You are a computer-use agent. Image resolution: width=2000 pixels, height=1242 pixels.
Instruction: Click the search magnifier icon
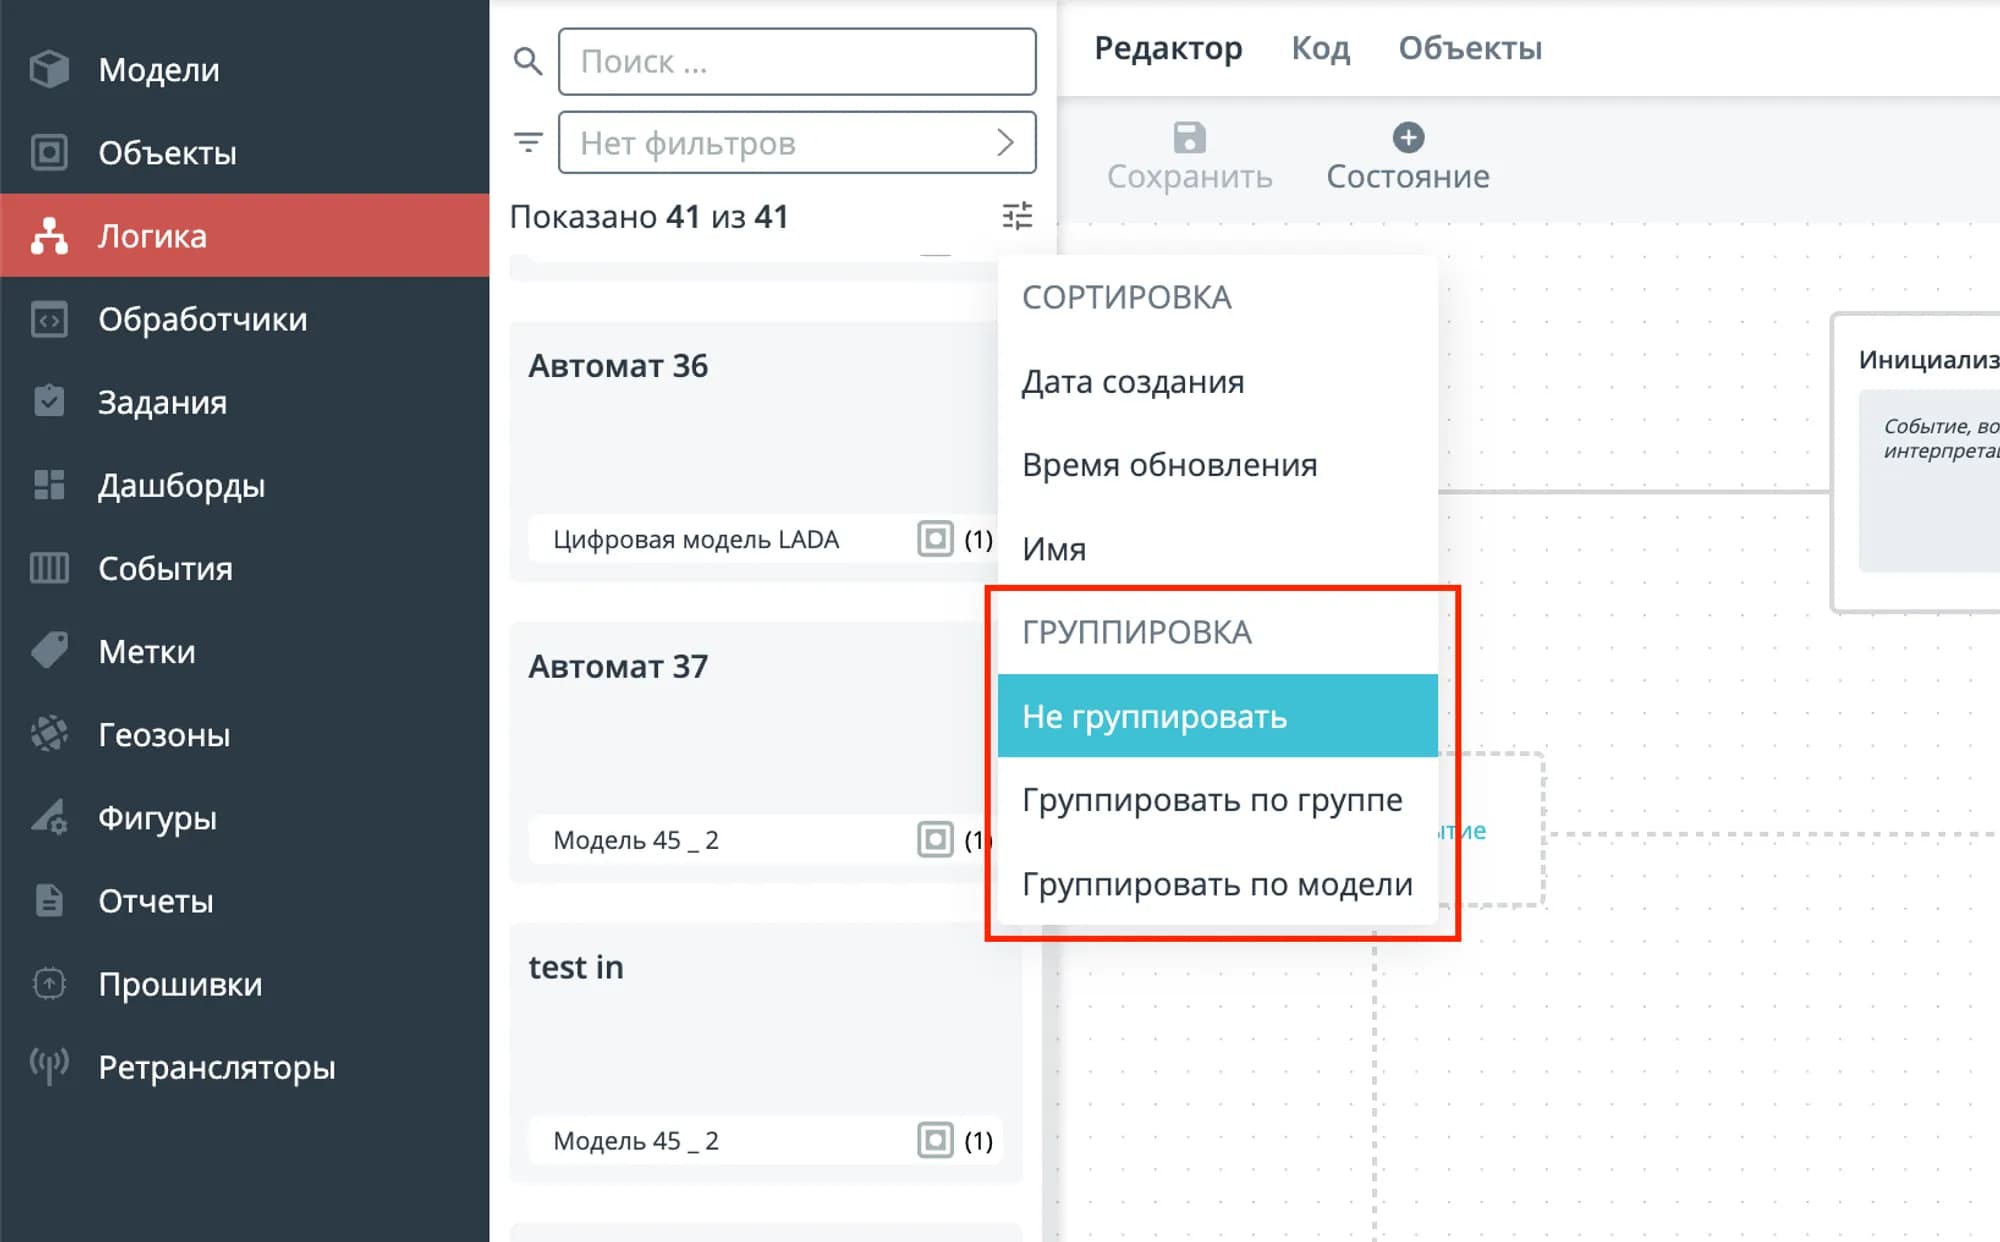(x=527, y=61)
